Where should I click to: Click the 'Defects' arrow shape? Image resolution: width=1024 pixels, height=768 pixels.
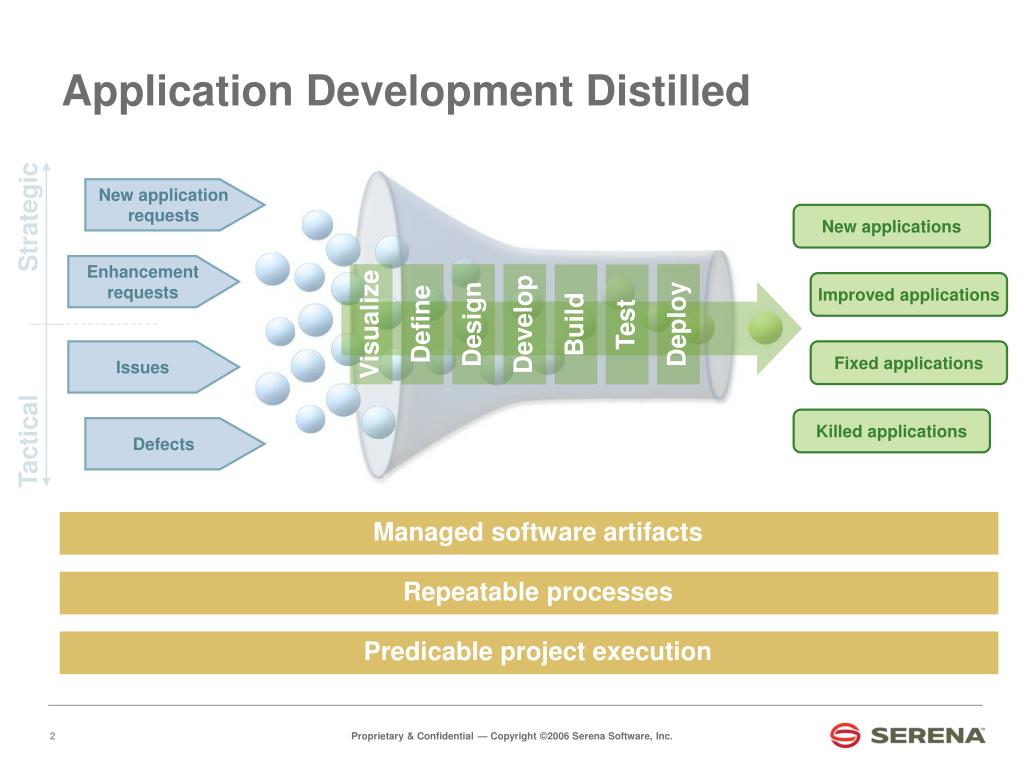click(174, 444)
